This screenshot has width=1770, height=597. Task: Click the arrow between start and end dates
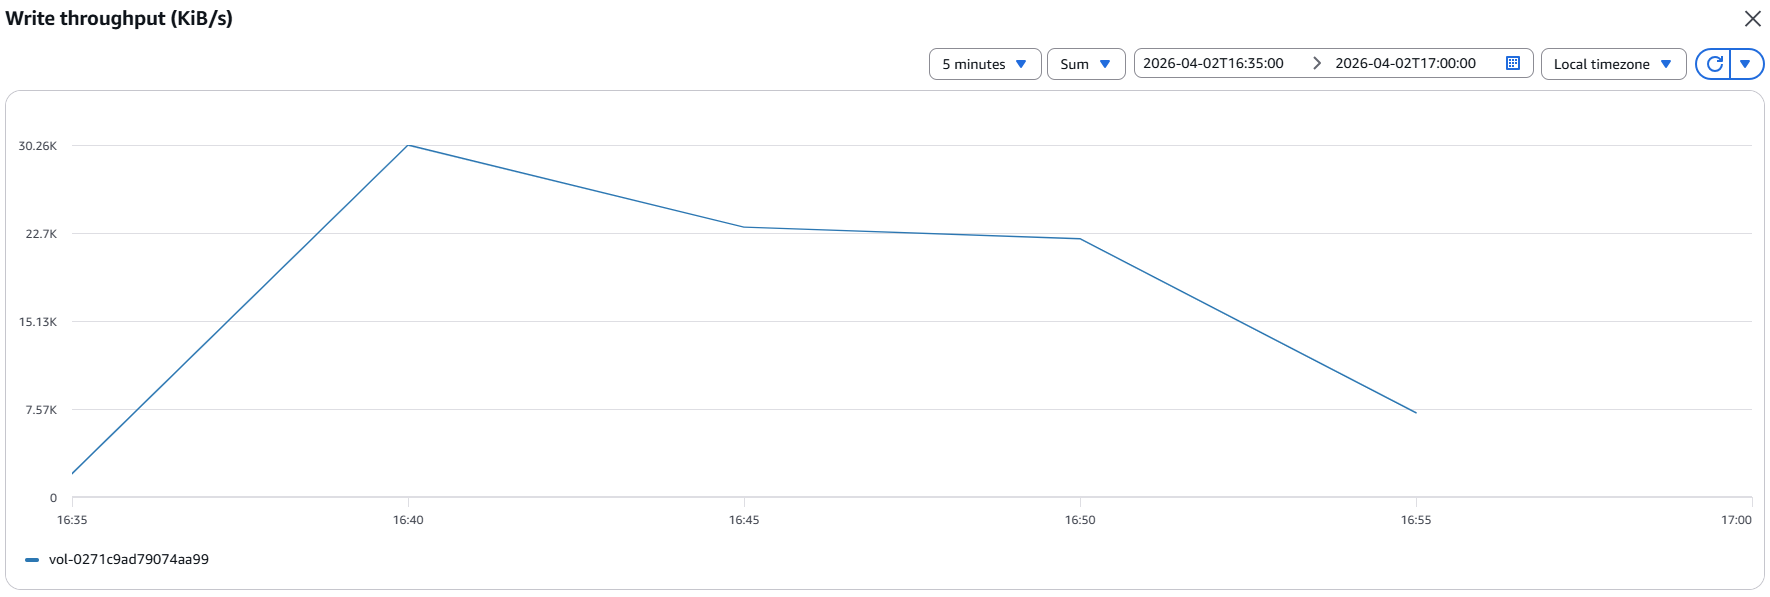click(x=1316, y=63)
